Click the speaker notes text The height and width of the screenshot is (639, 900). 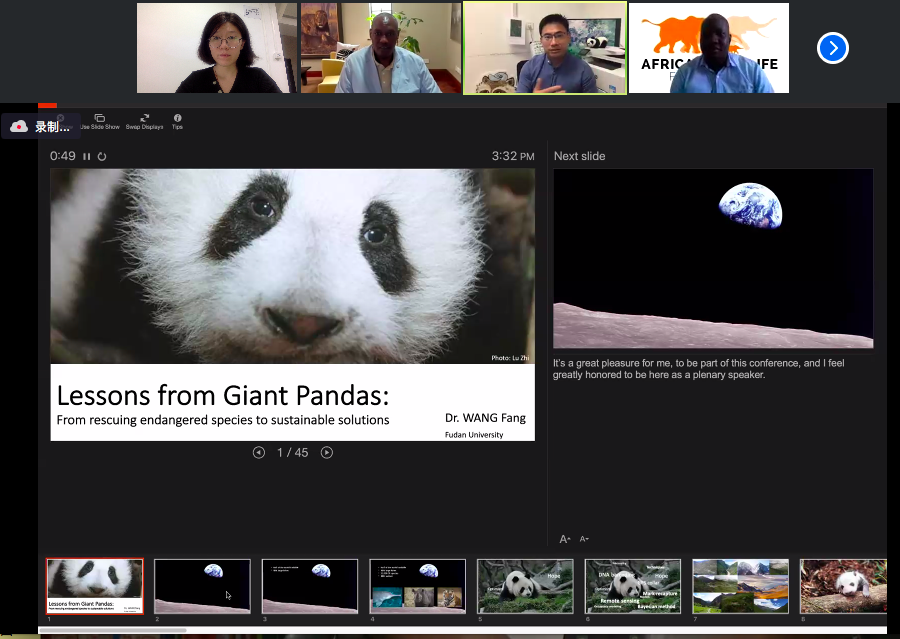click(699, 369)
